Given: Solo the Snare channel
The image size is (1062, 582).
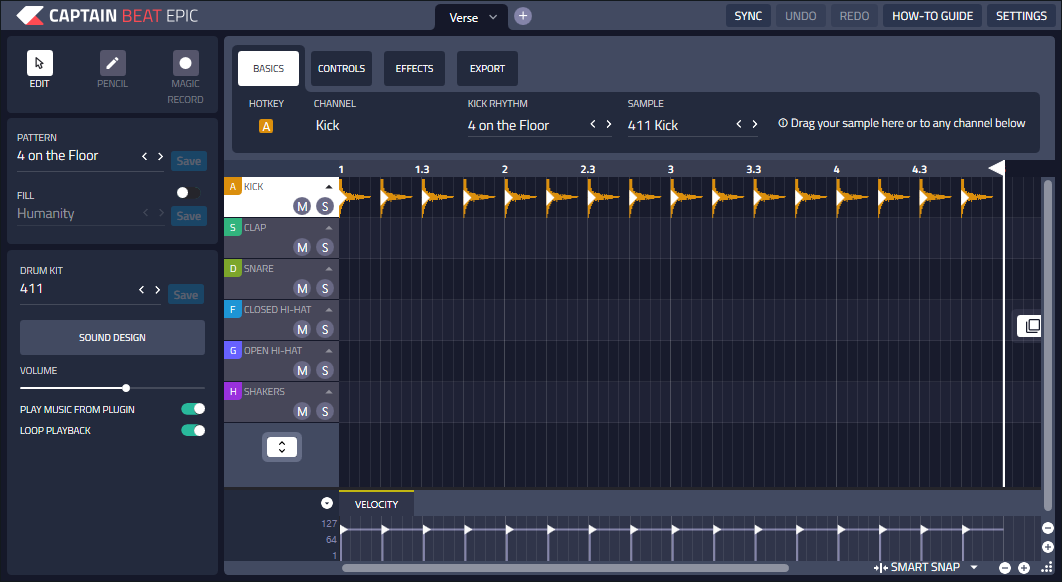Looking at the screenshot, I should pos(324,288).
